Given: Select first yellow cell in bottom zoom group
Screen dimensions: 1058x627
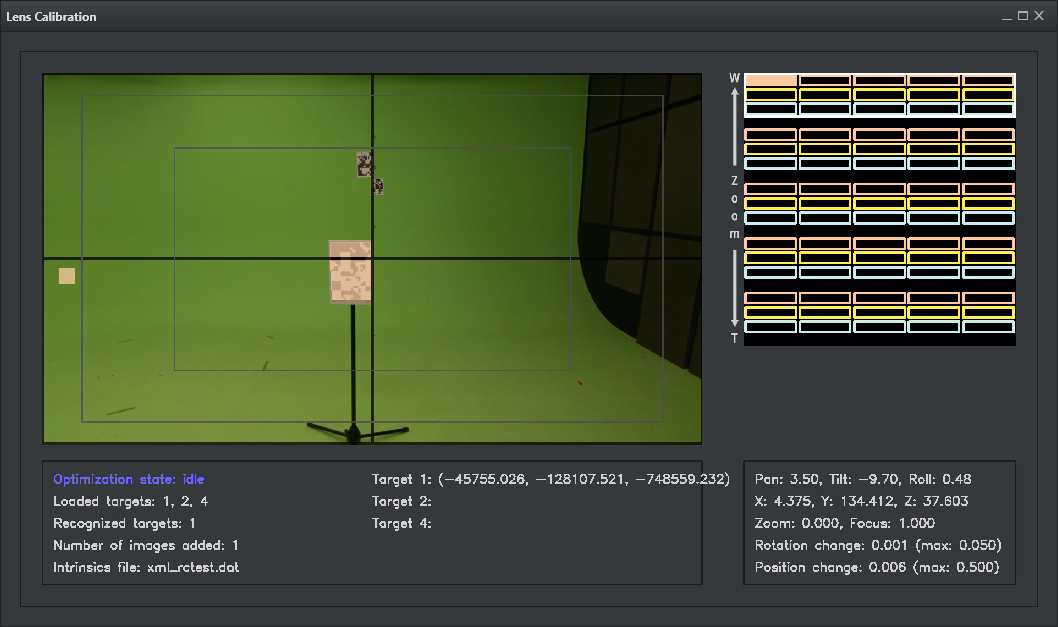Looking at the screenshot, I should 771,312.
